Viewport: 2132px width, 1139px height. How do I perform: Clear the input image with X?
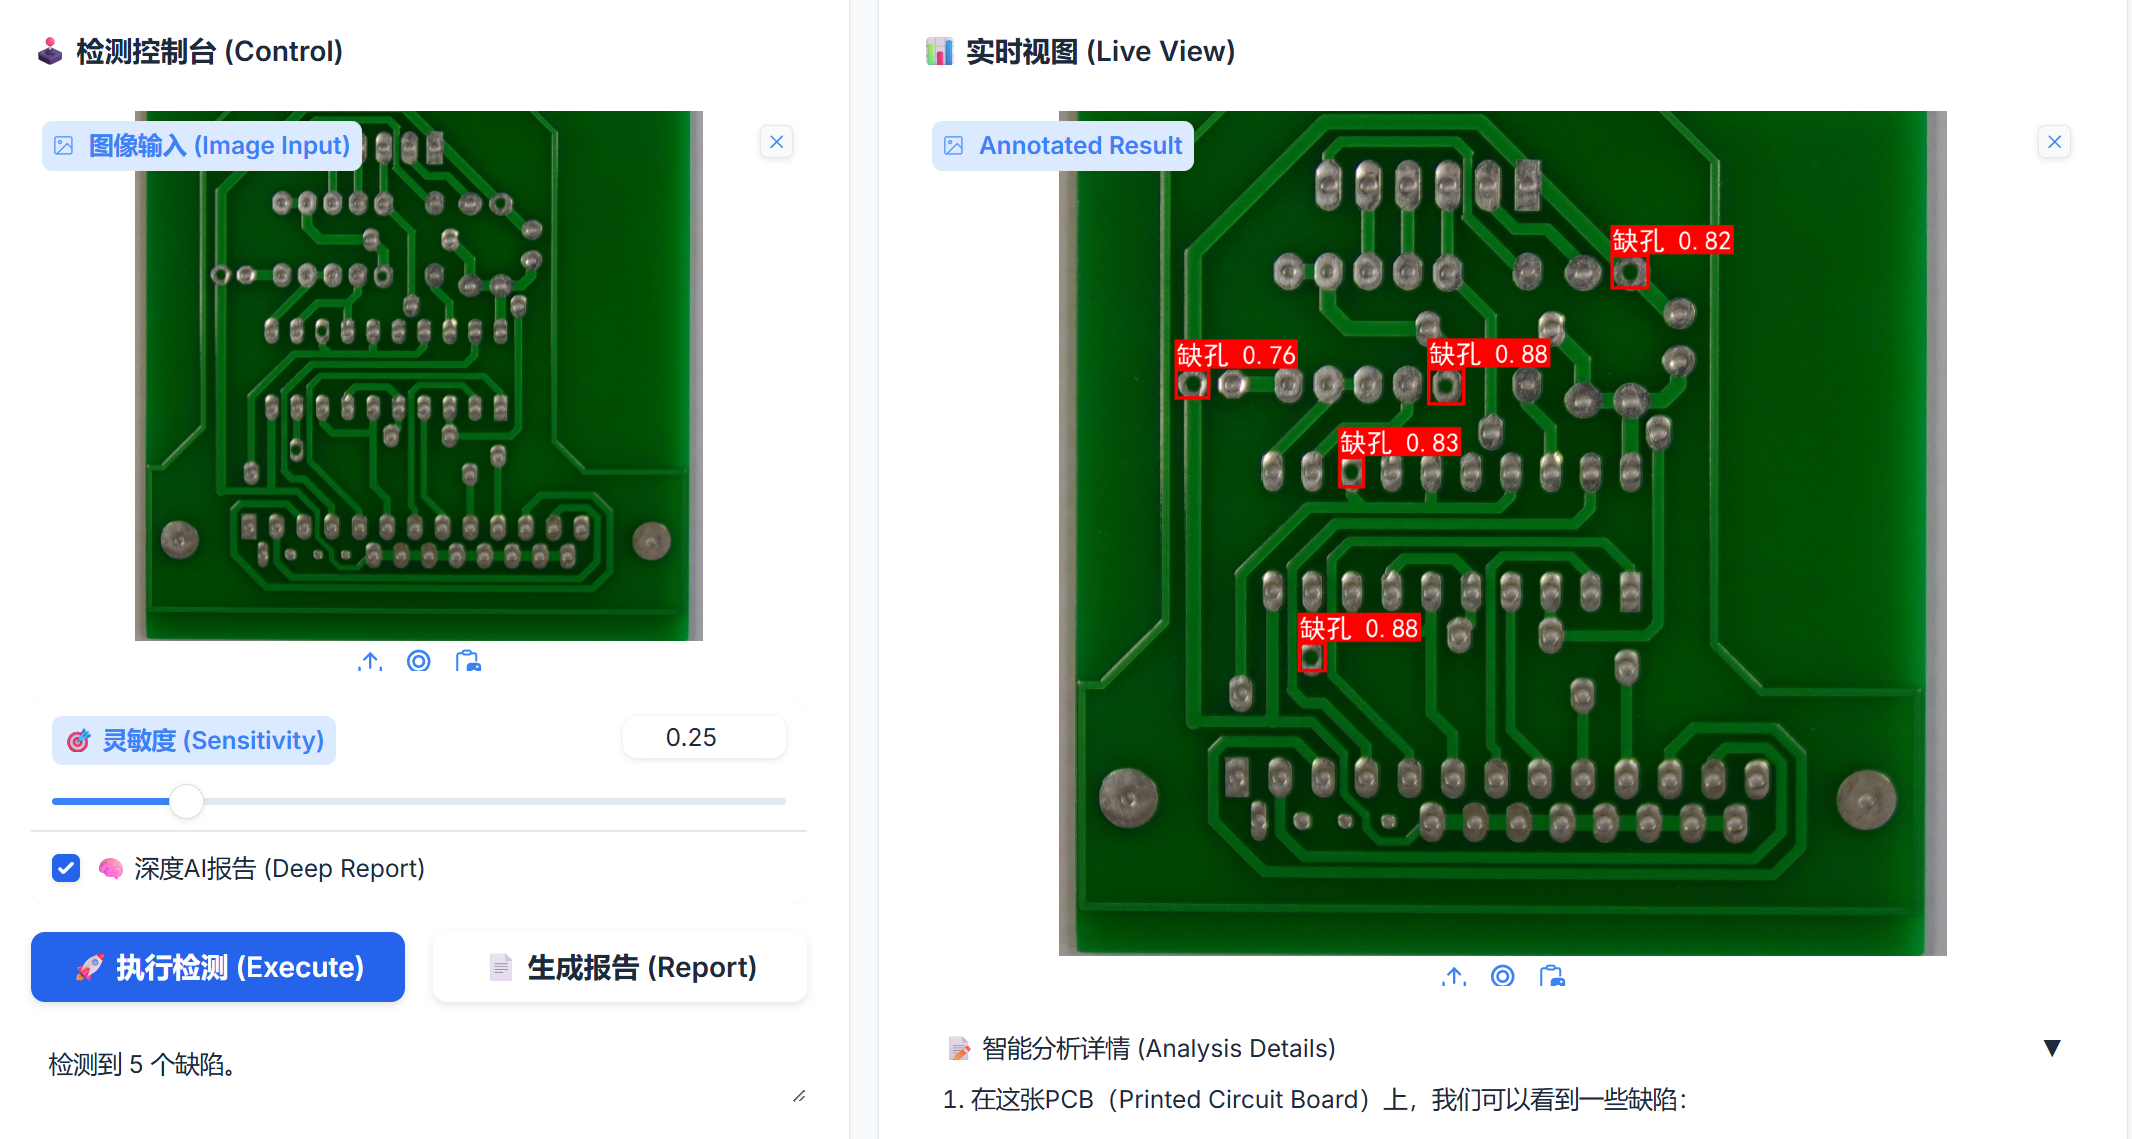pyautogui.click(x=777, y=142)
